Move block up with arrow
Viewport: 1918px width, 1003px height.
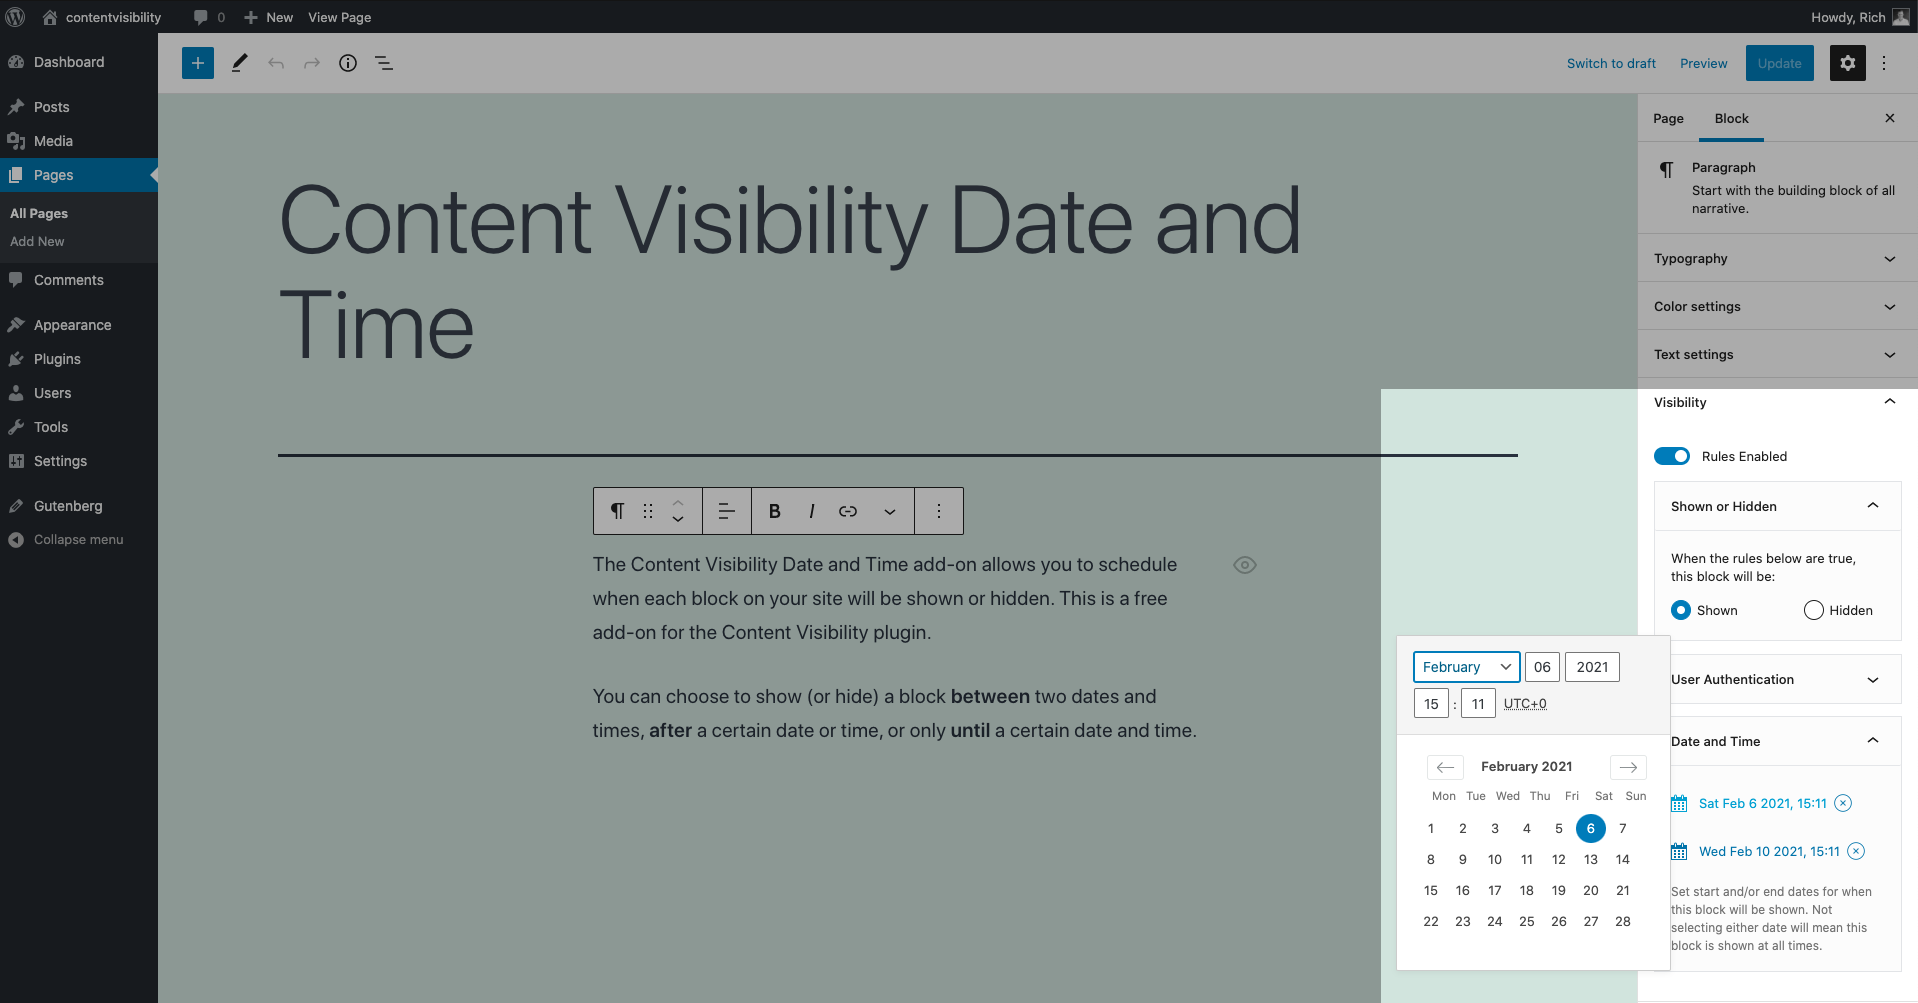[x=678, y=502]
